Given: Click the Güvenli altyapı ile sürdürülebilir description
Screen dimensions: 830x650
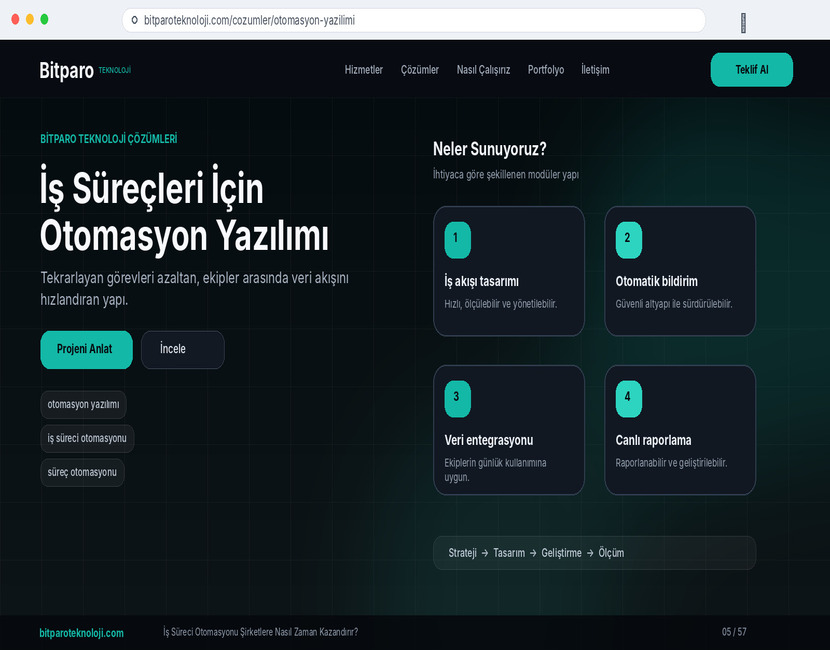Looking at the screenshot, I should pos(673,304).
